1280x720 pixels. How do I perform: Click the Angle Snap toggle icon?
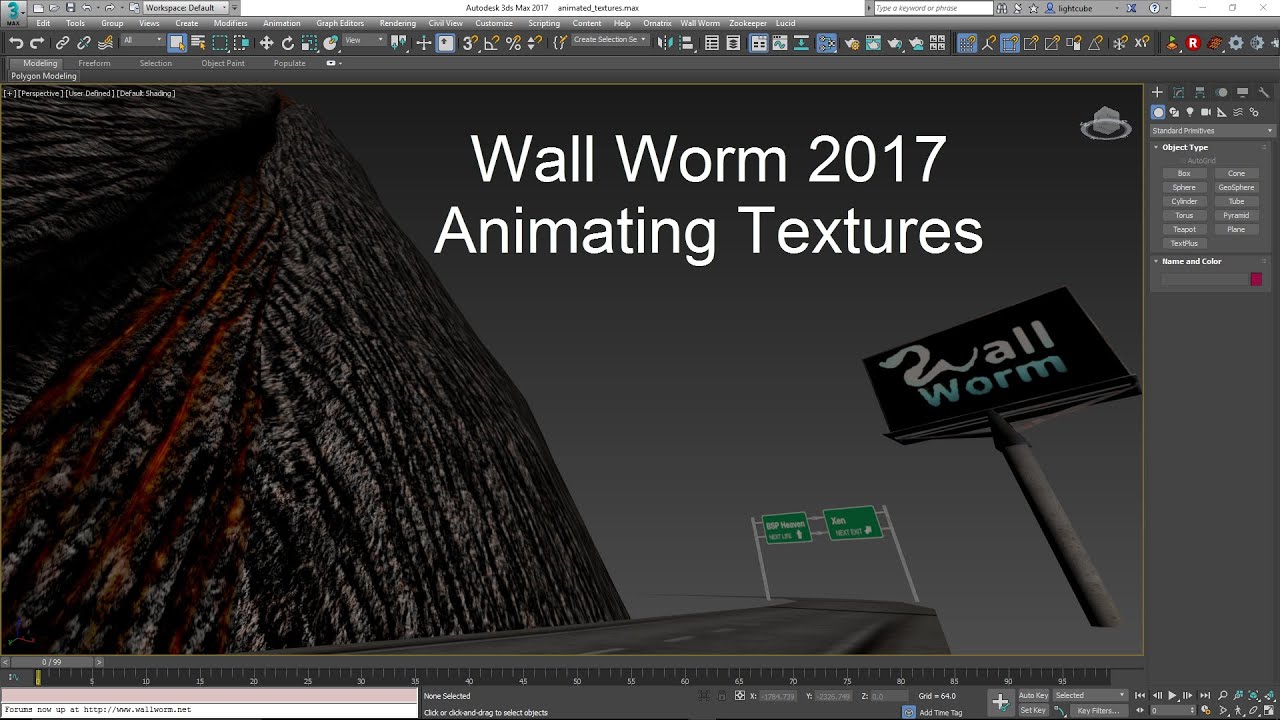tap(491, 43)
